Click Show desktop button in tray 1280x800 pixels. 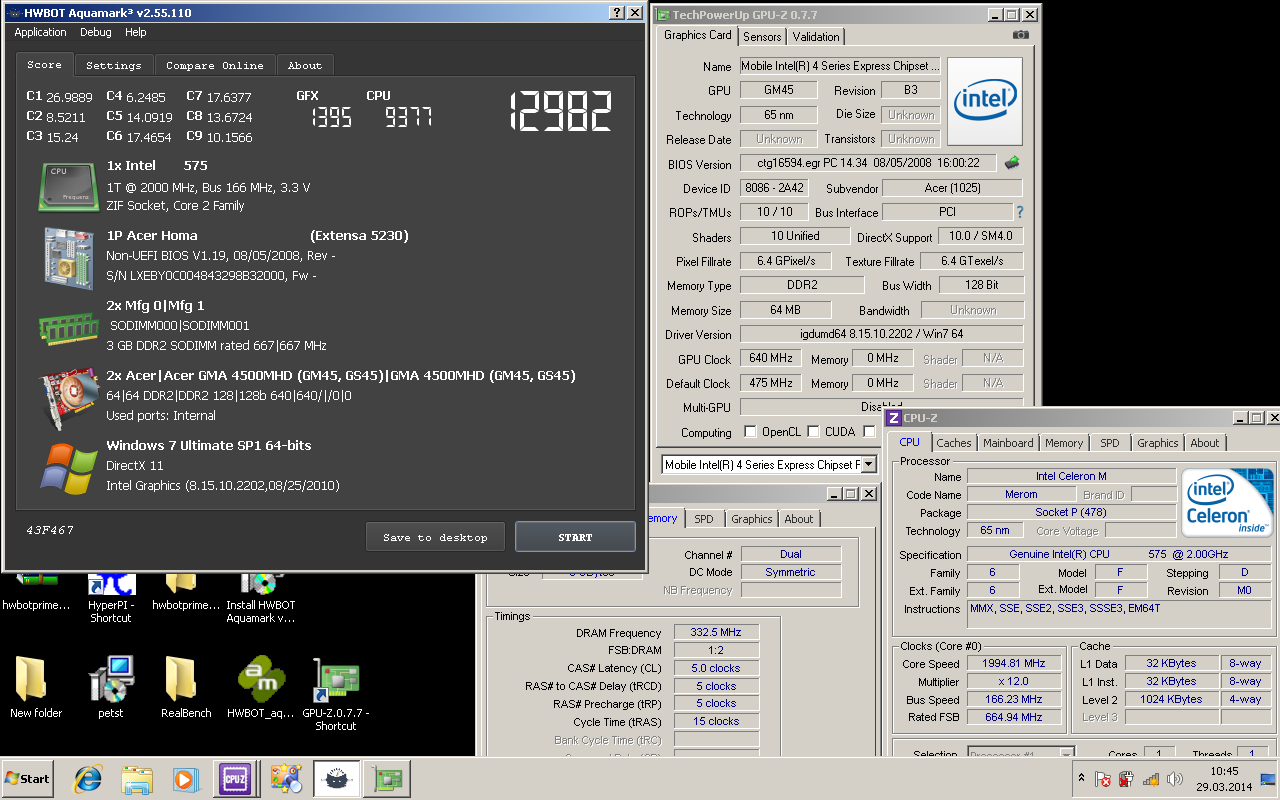tap(1268, 778)
